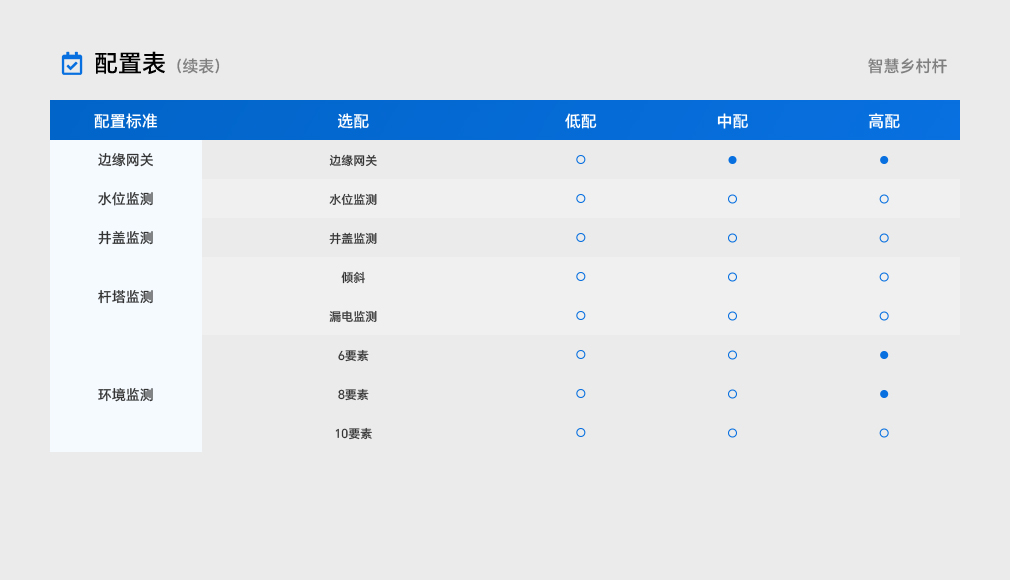
Task: Click the 10要素 option label
Action: [353, 434]
